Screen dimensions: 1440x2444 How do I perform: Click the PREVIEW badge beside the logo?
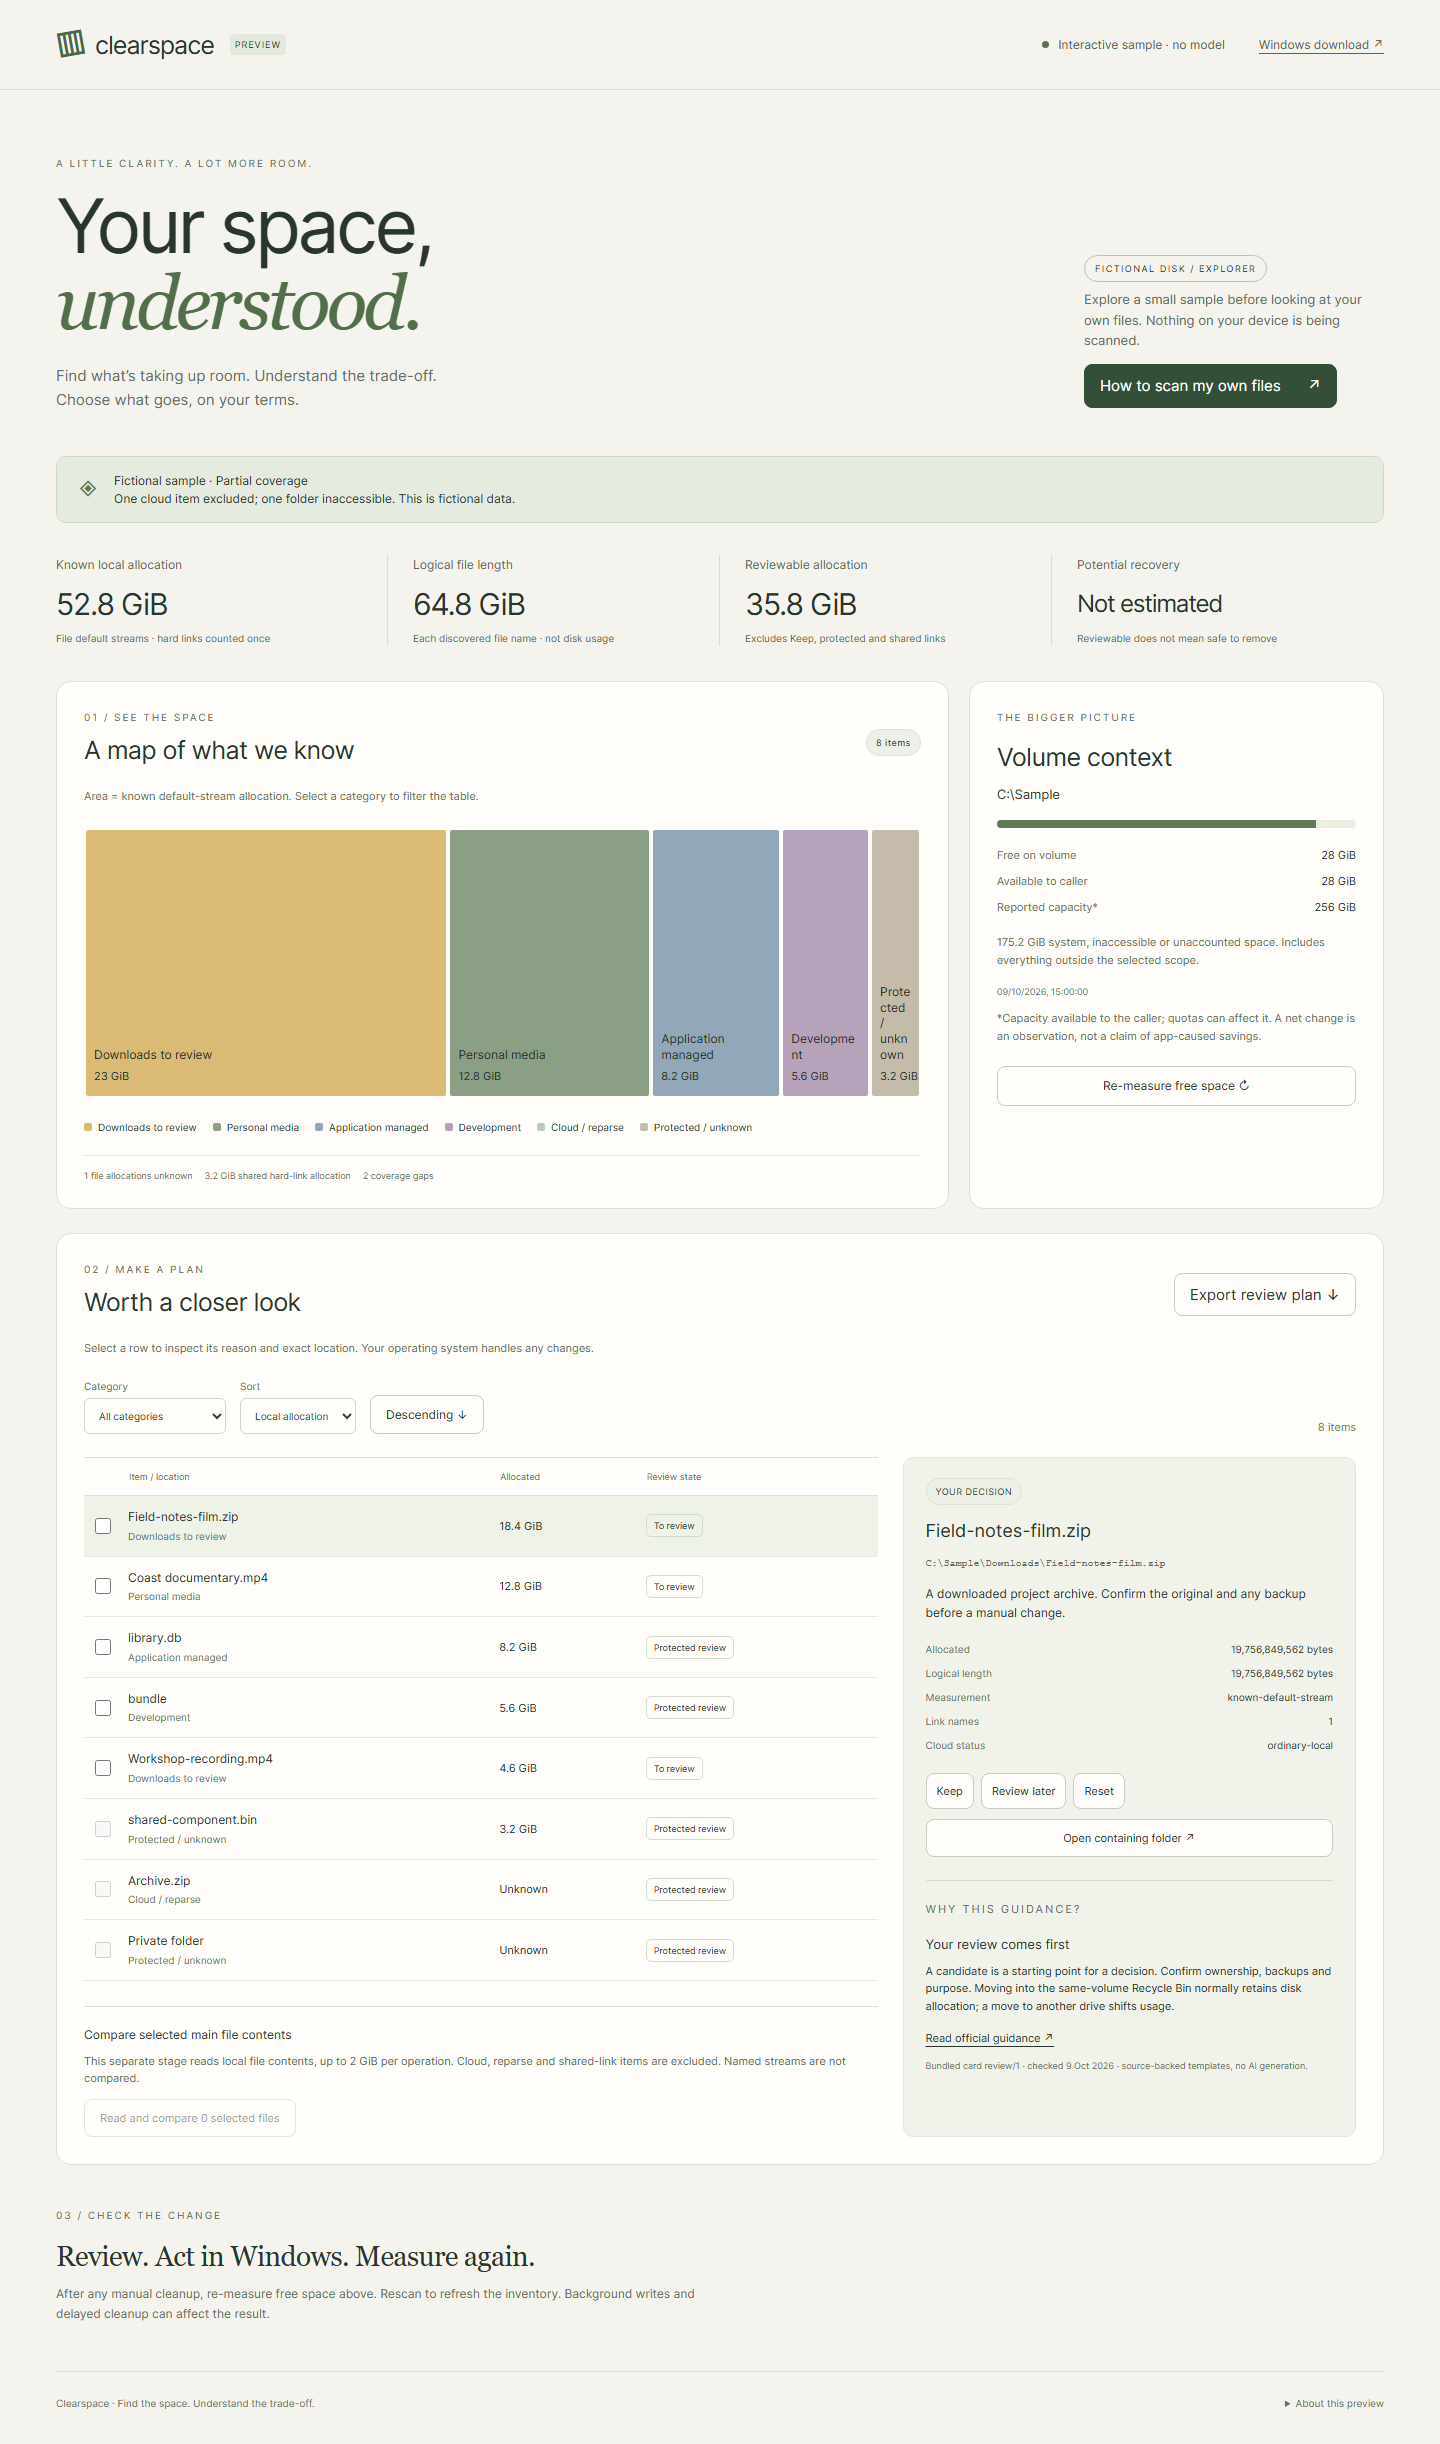[258, 45]
